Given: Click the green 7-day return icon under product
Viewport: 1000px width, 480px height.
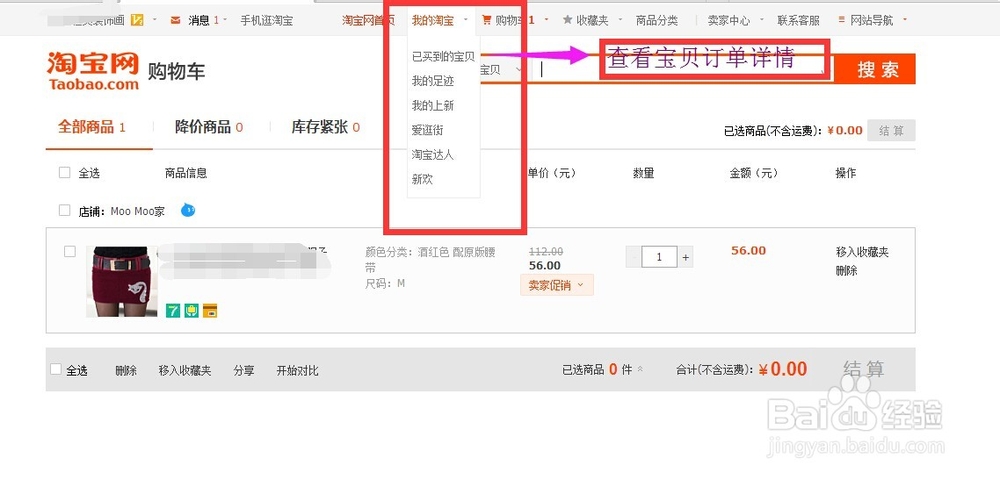Looking at the screenshot, I should tap(172, 310).
